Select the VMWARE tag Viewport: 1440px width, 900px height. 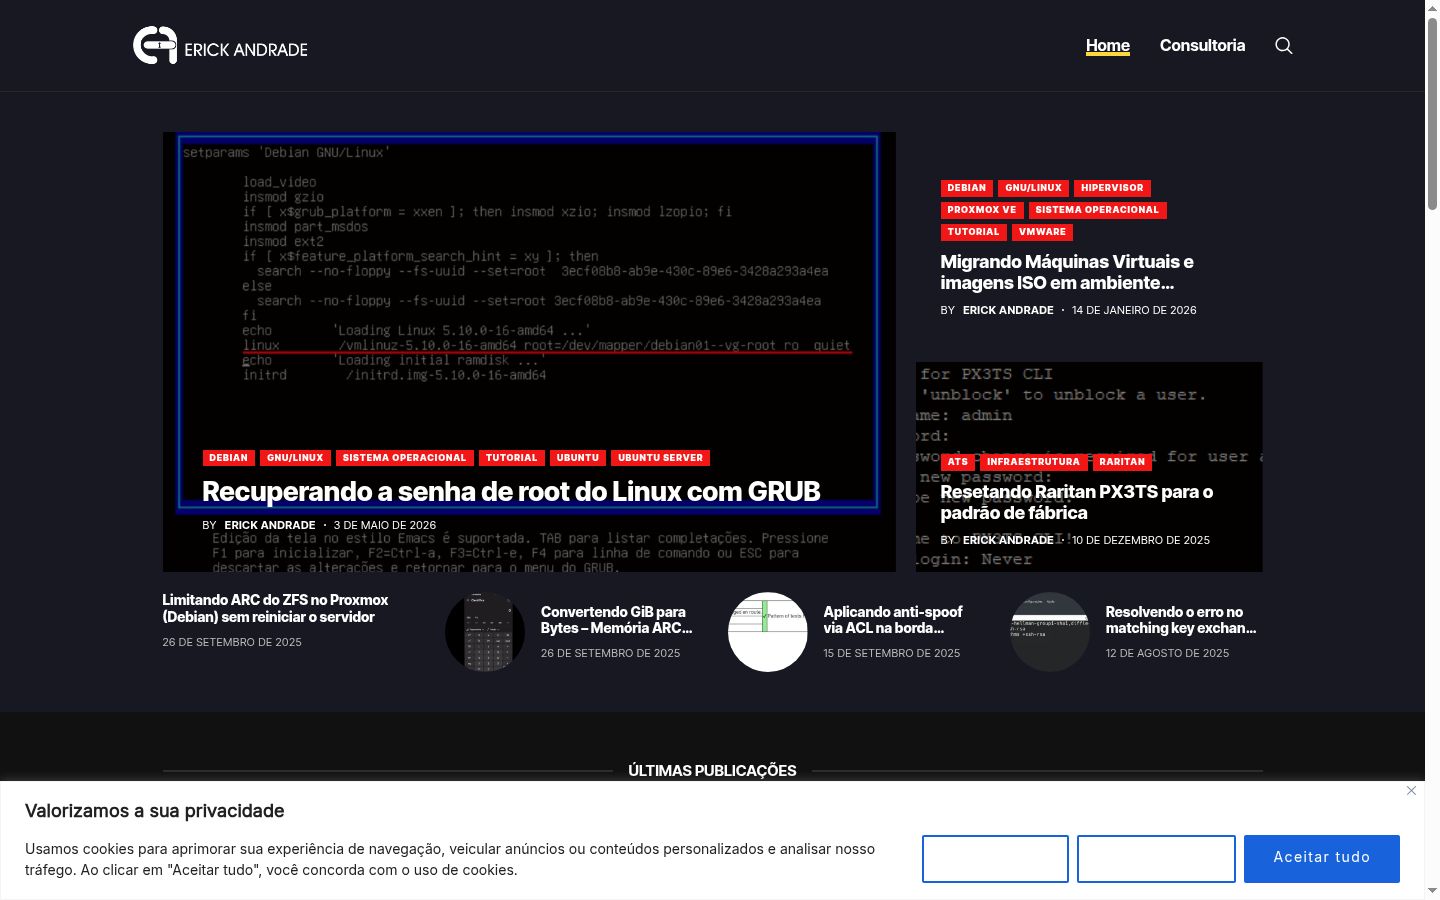tap(1042, 232)
